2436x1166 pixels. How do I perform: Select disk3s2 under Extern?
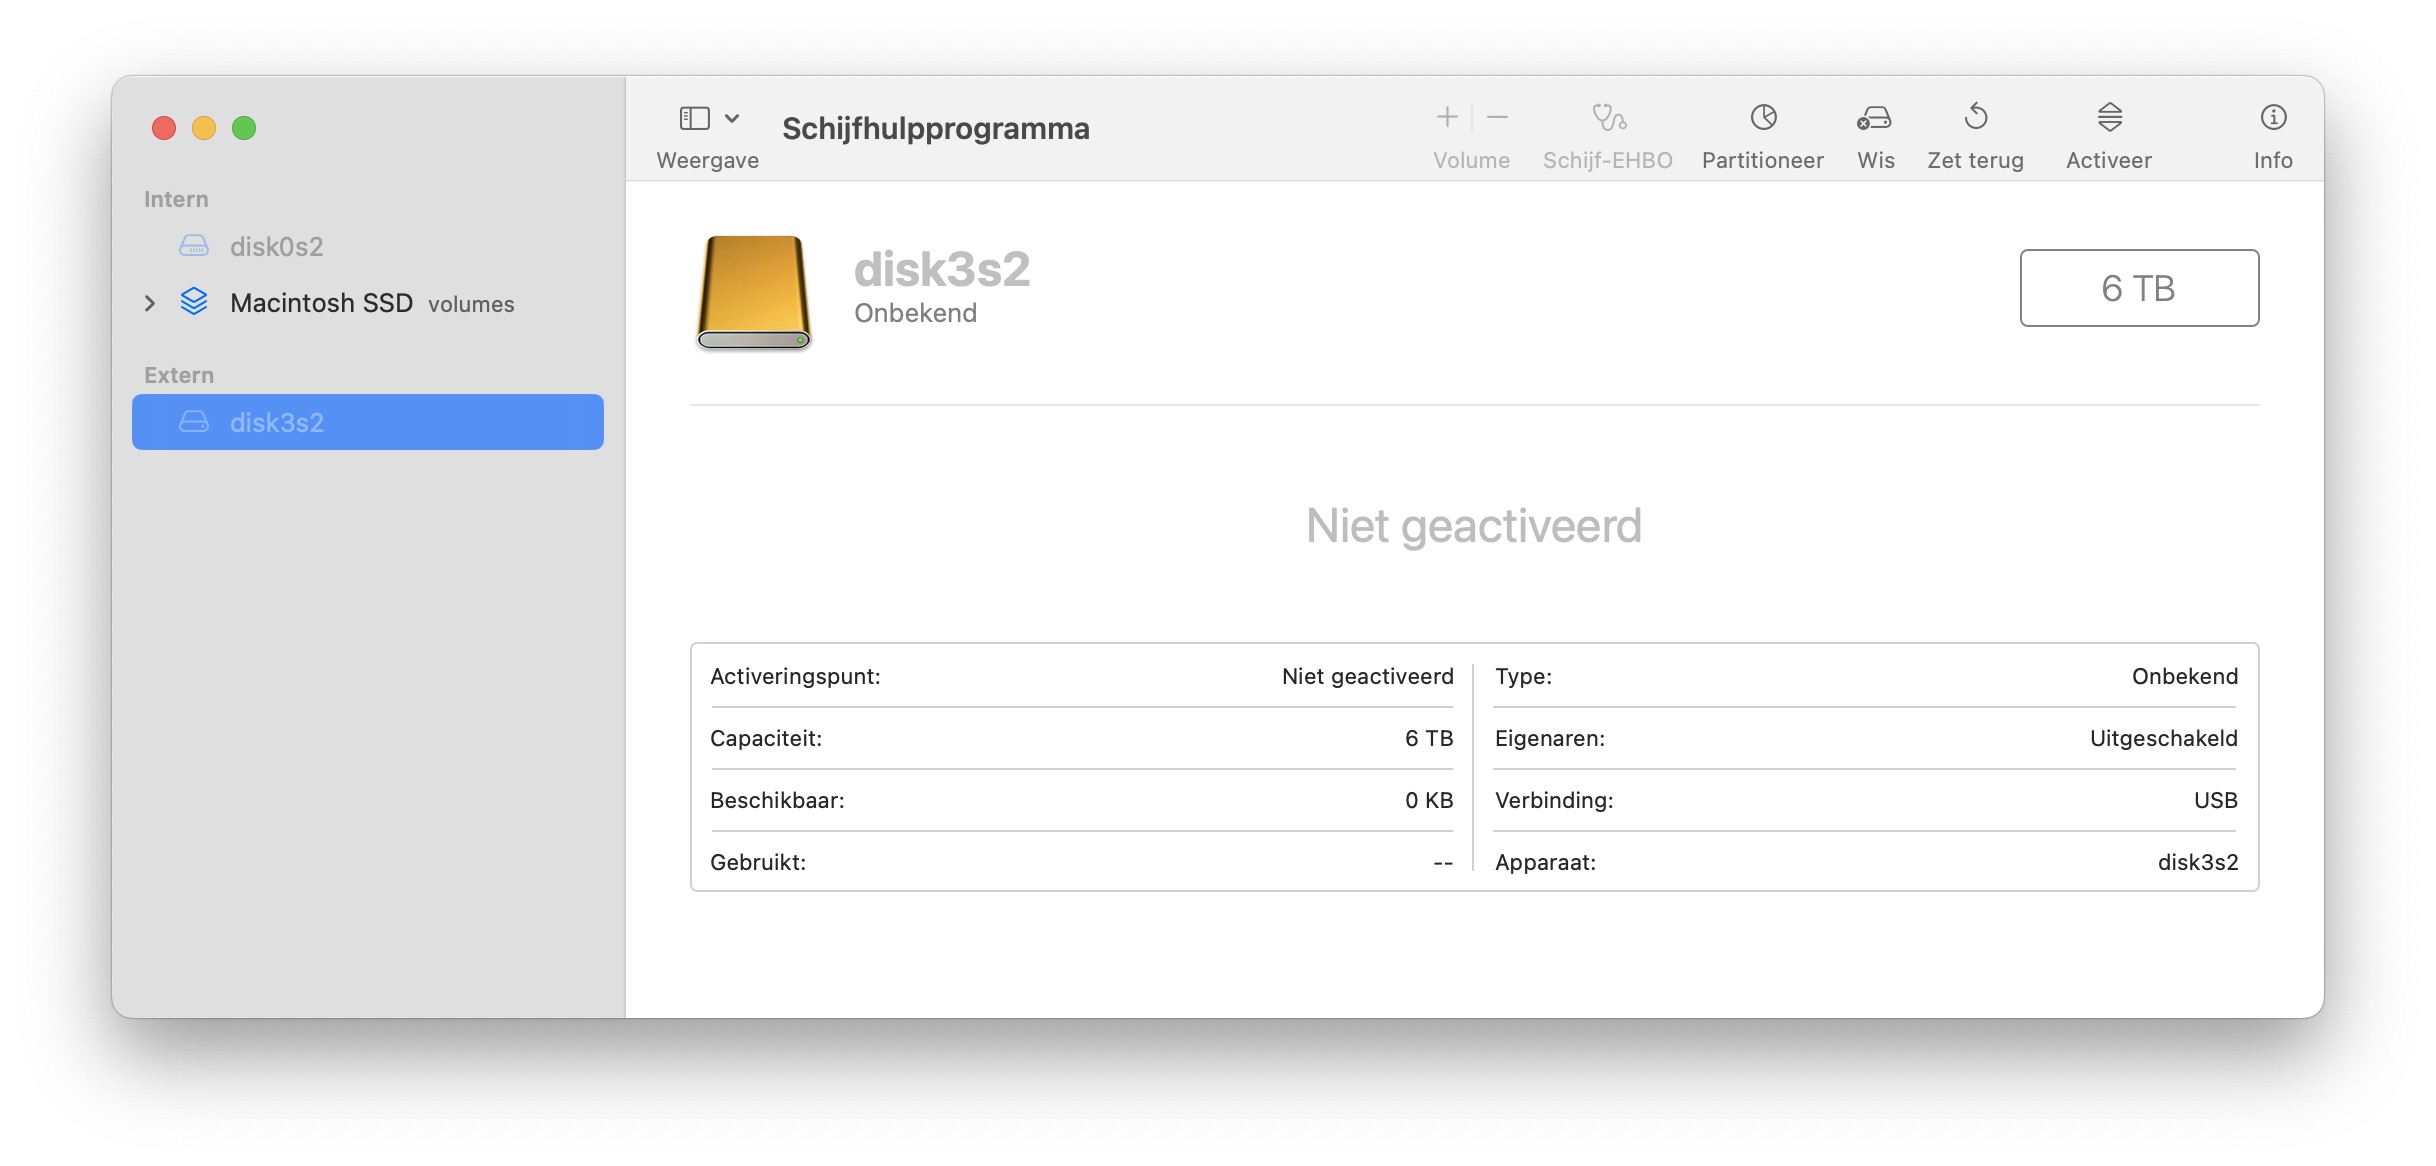tap(368, 422)
